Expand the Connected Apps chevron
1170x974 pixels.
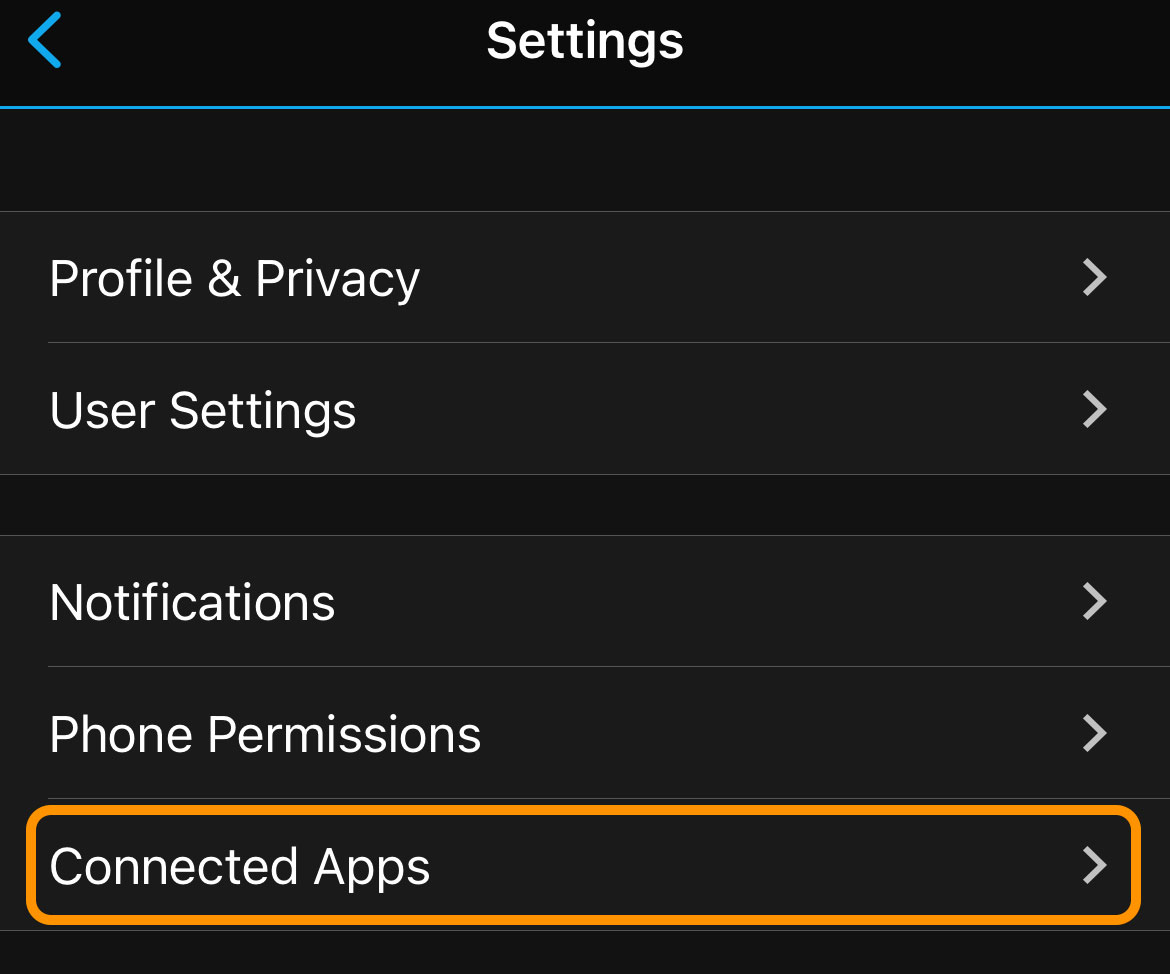(1094, 866)
